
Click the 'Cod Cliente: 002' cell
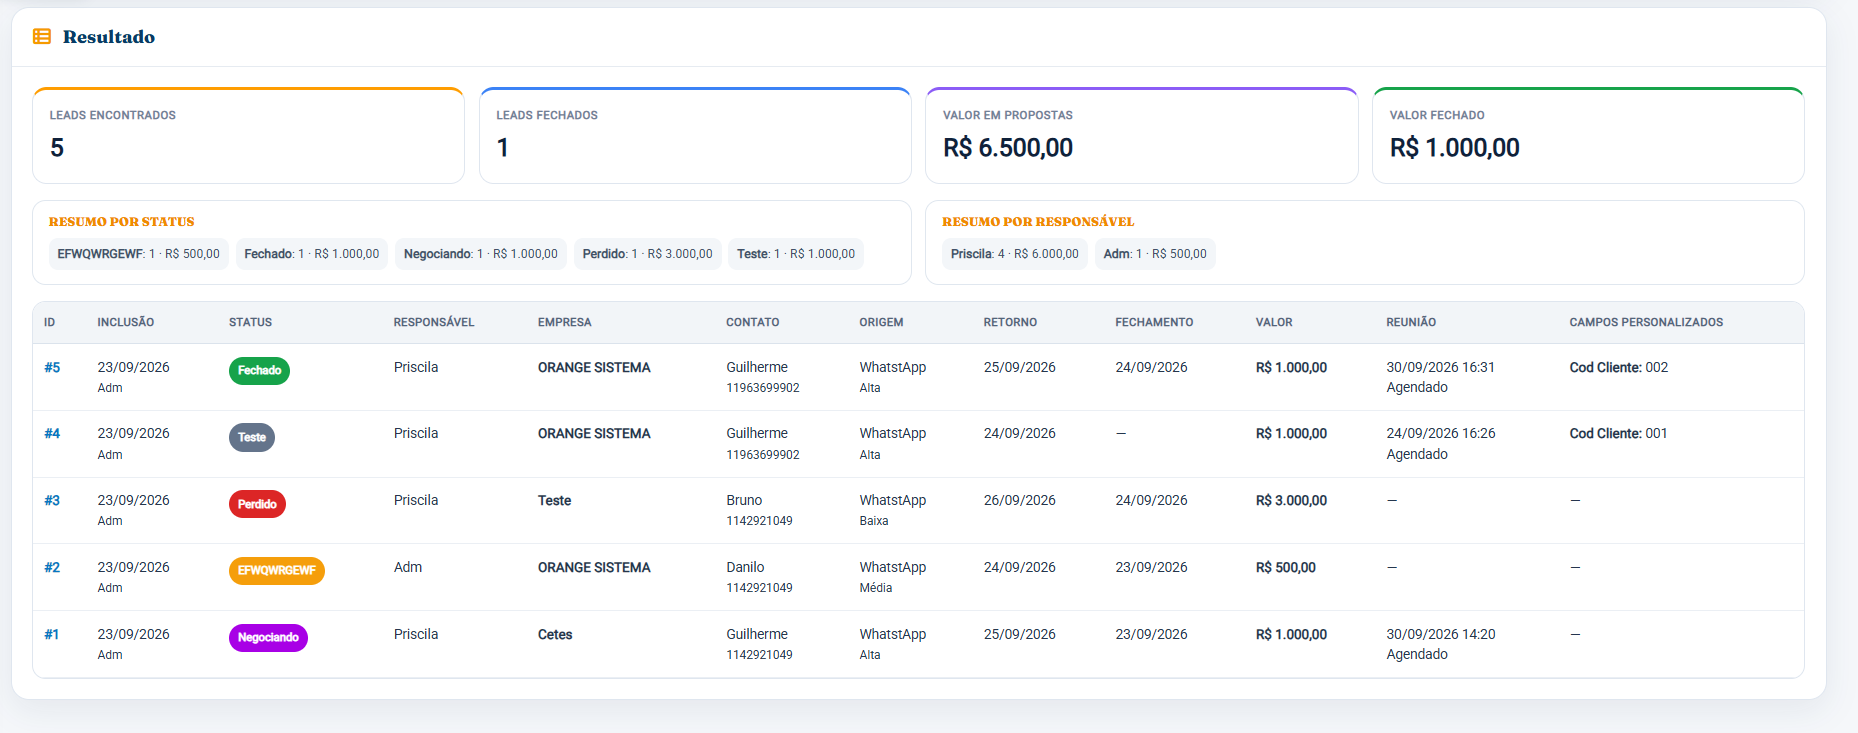pos(1619,368)
